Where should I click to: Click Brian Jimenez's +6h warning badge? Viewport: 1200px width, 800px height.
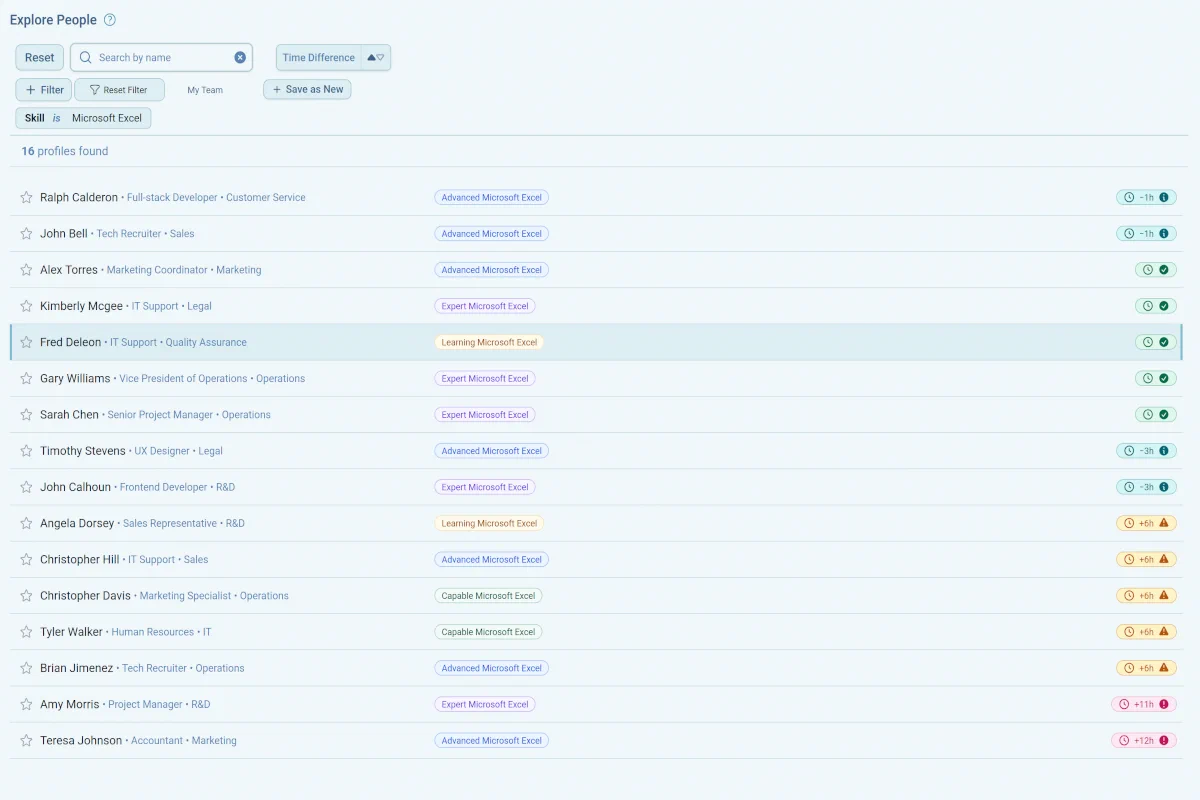(1146, 668)
